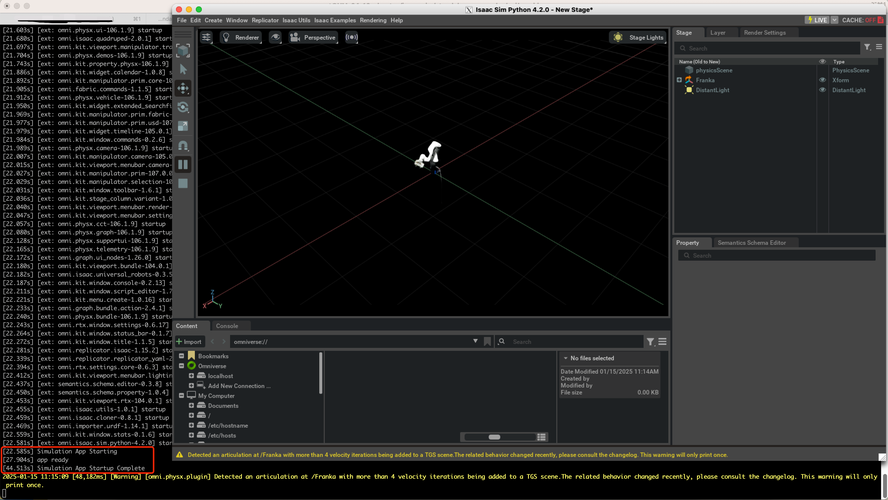Click the Import button in Content browser

(189, 341)
